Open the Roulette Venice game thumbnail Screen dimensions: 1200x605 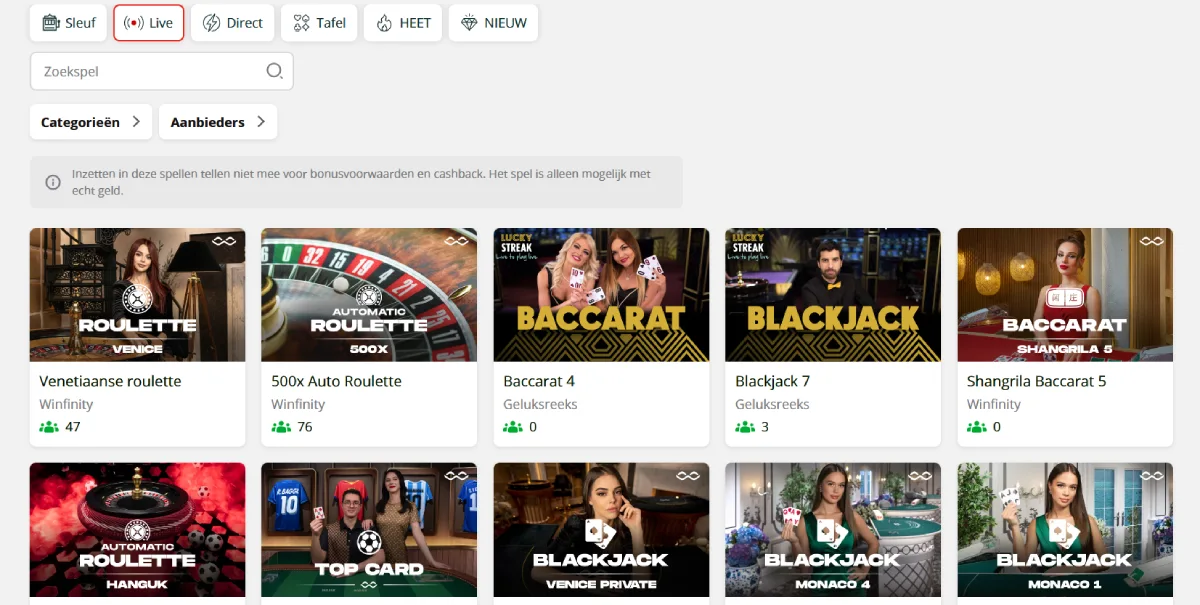(x=137, y=295)
